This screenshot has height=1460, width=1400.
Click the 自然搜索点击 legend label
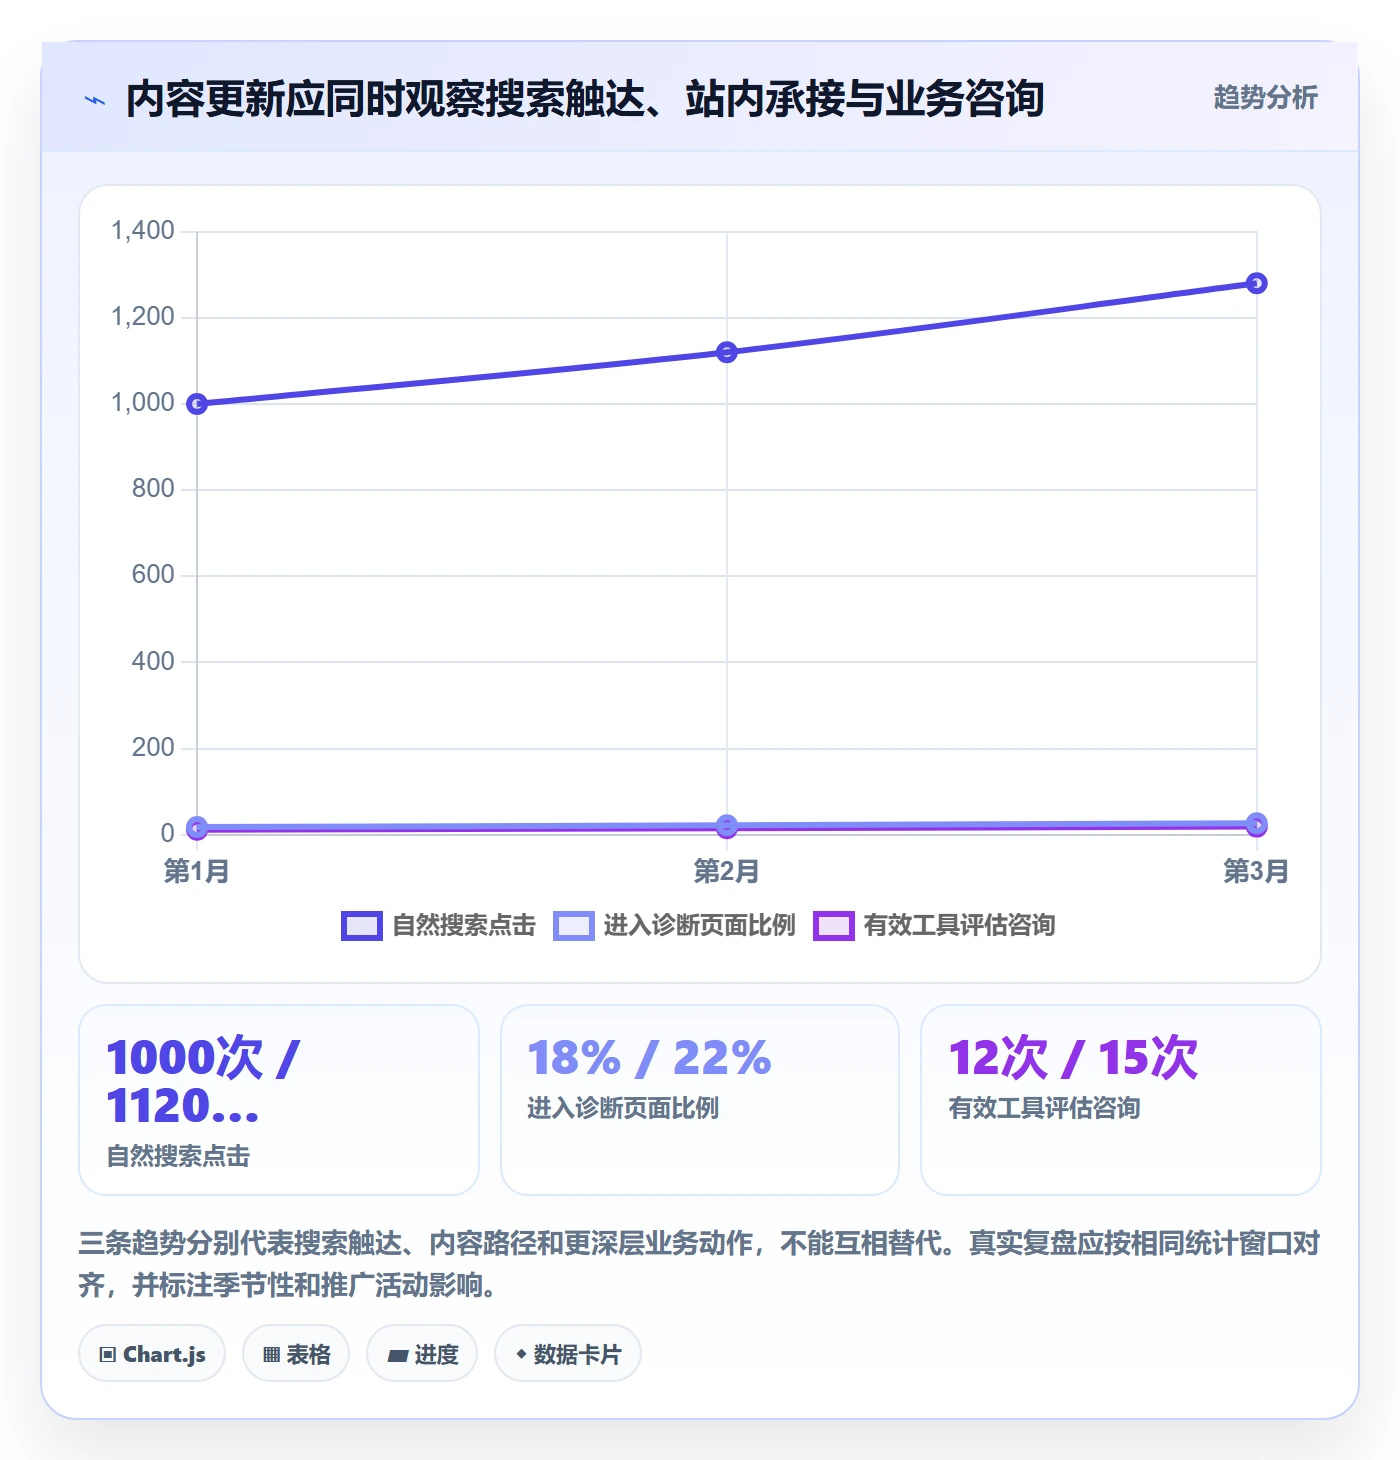click(464, 926)
